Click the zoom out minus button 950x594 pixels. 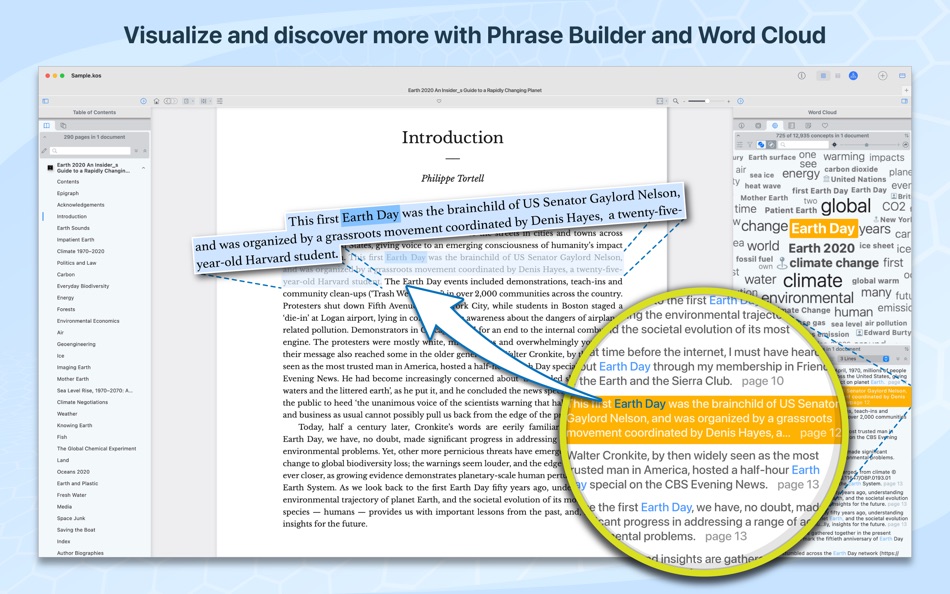pos(684,101)
